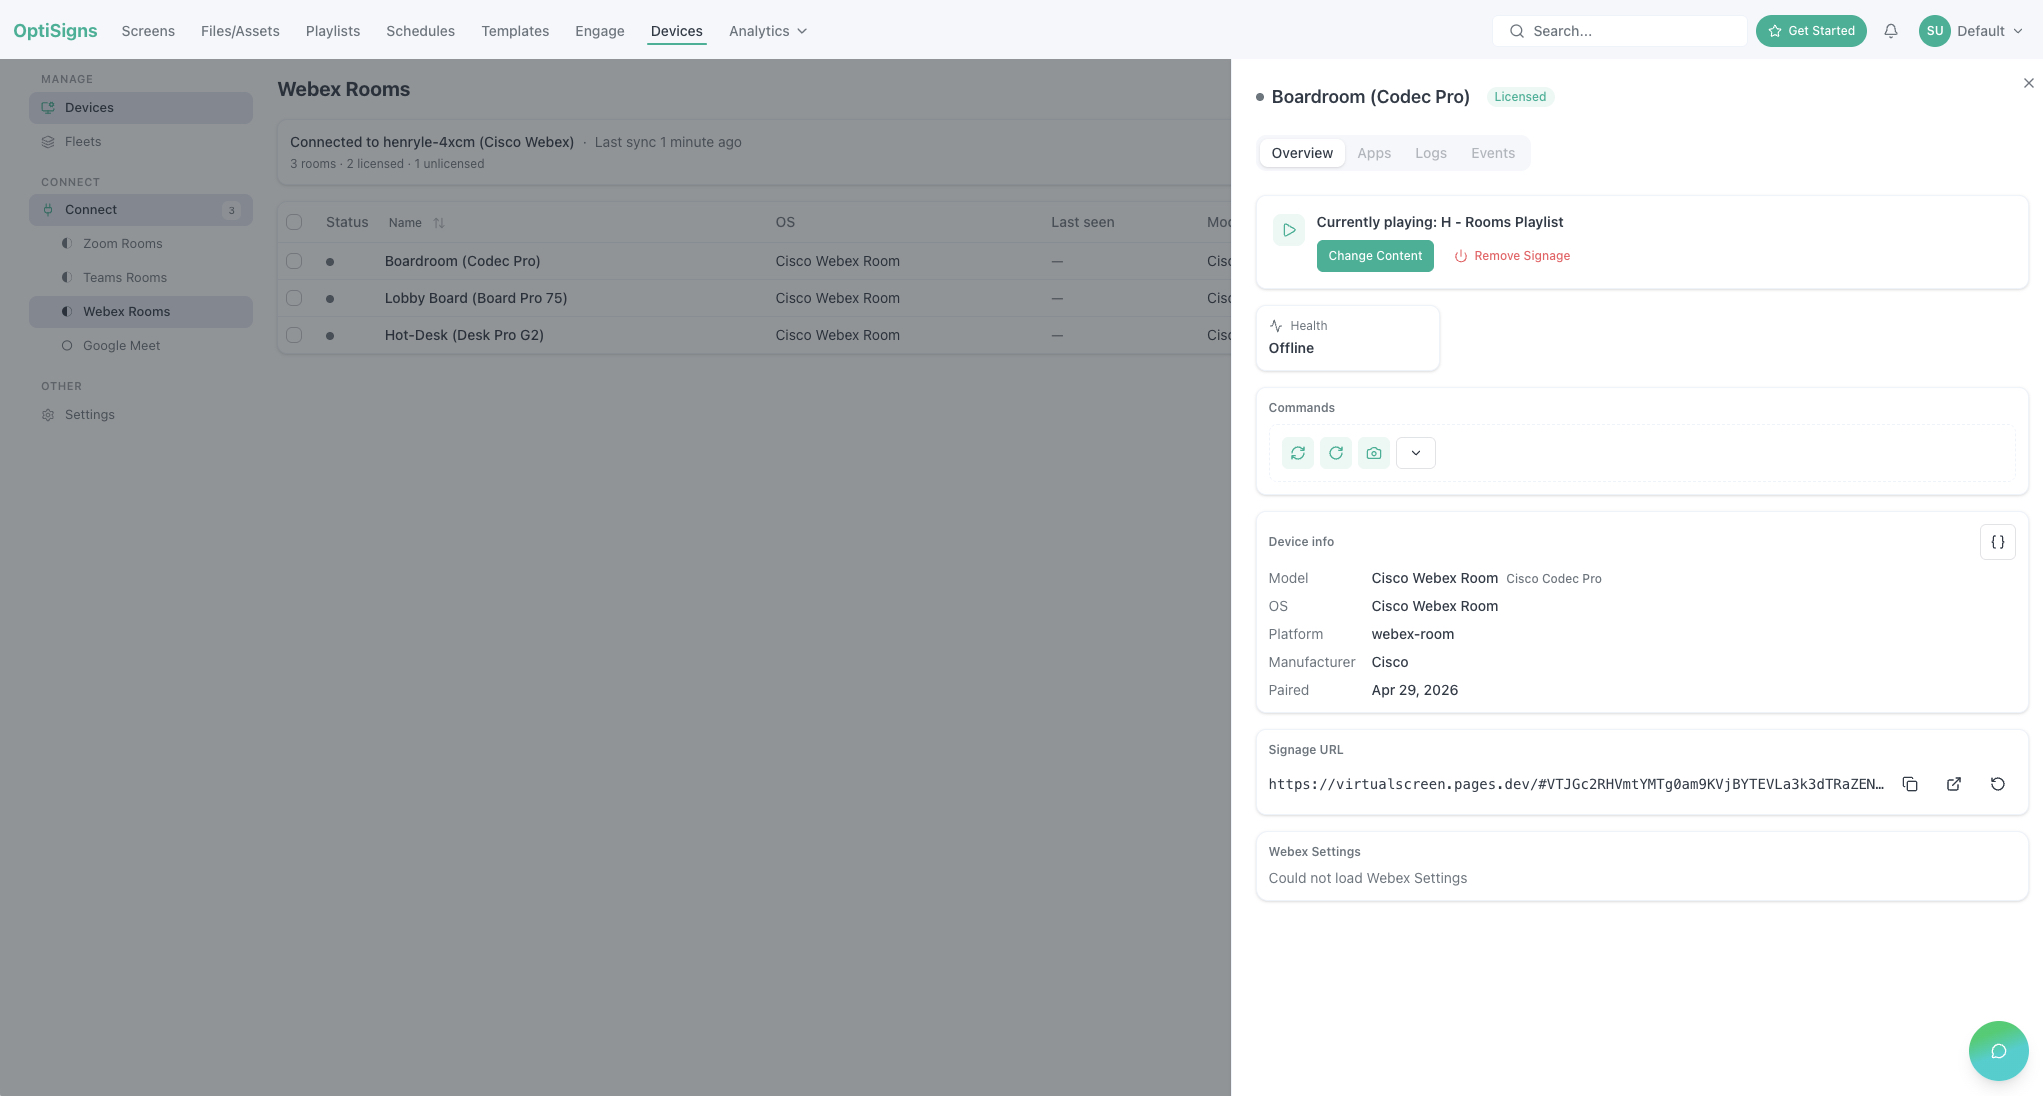The width and height of the screenshot is (2043, 1096).
Task: Check the Lobby Board (Board Pro 75) row checkbox
Action: click(294, 298)
